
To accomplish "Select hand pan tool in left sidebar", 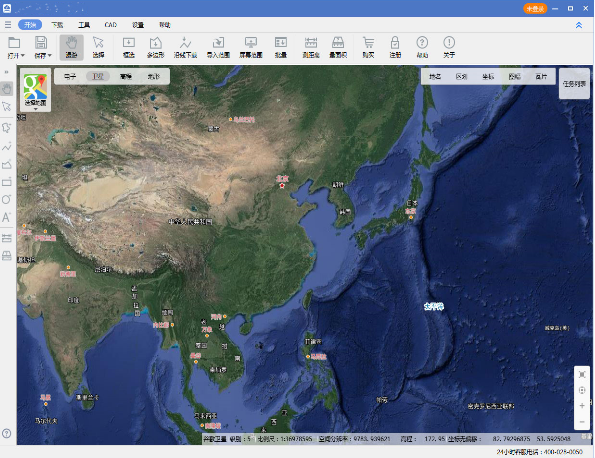I will click(7, 89).
